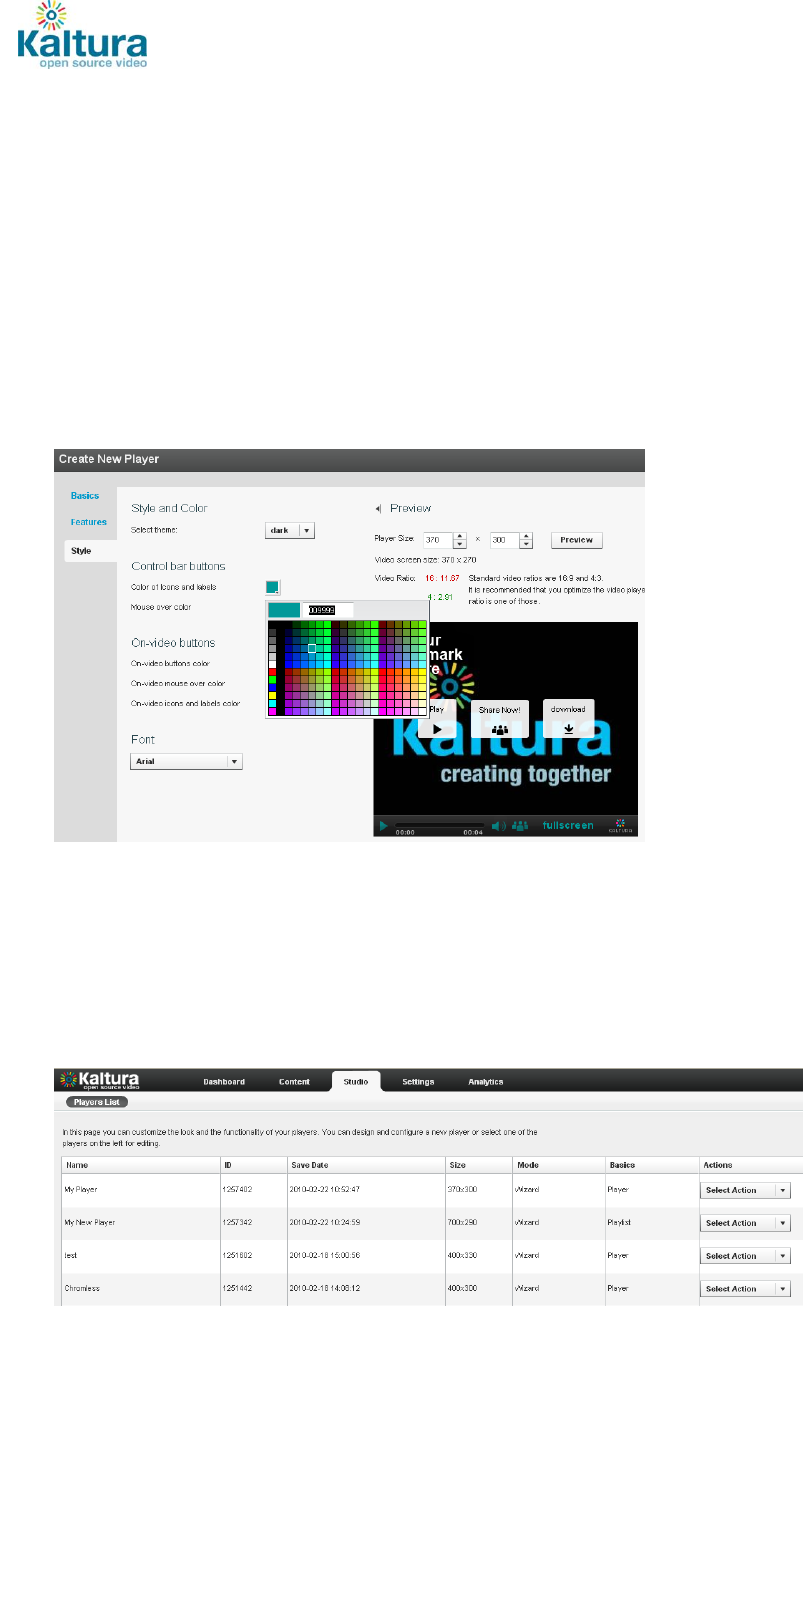
Task: Open the Settings tab
Action: tap(418, 1082)
